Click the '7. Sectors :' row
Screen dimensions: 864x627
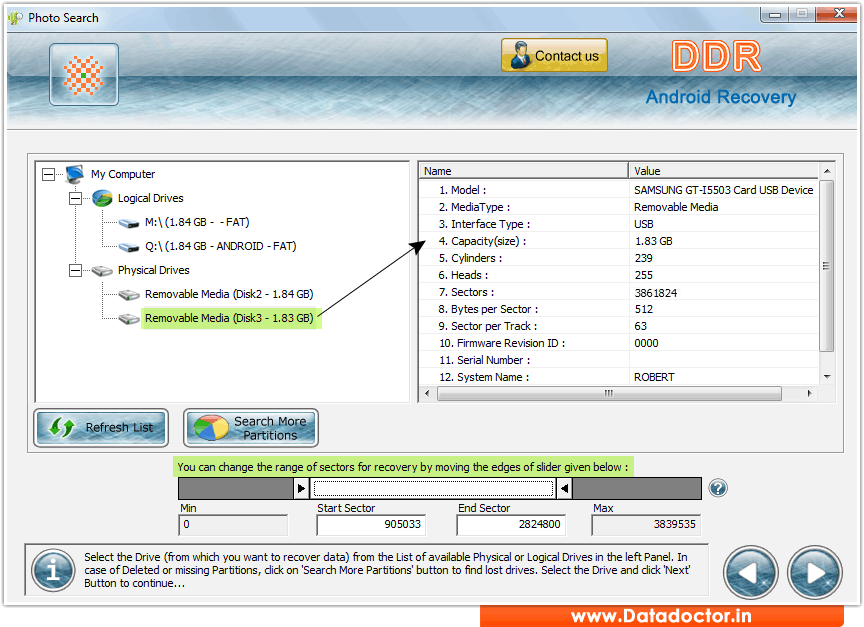tap(618, 293)
